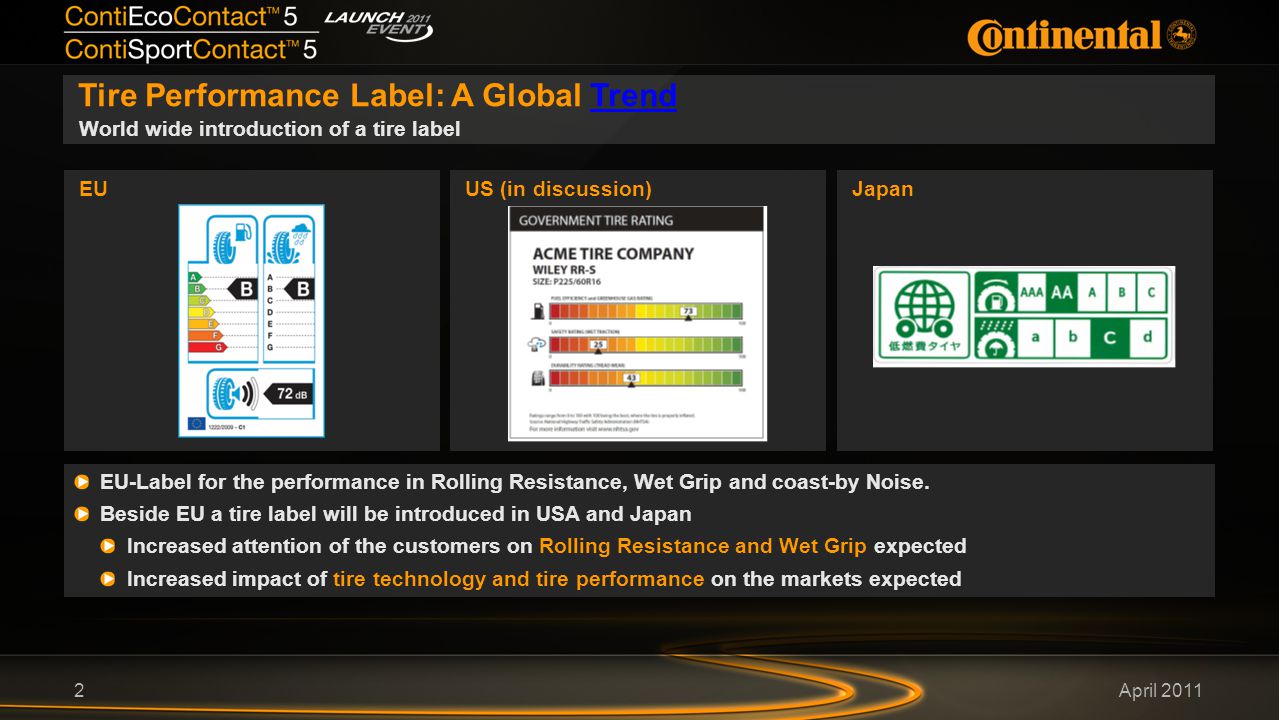Select the "Japan" panel heading
Image resolution: width=1279 pixels, height=720 pixels.
(882, 189)
